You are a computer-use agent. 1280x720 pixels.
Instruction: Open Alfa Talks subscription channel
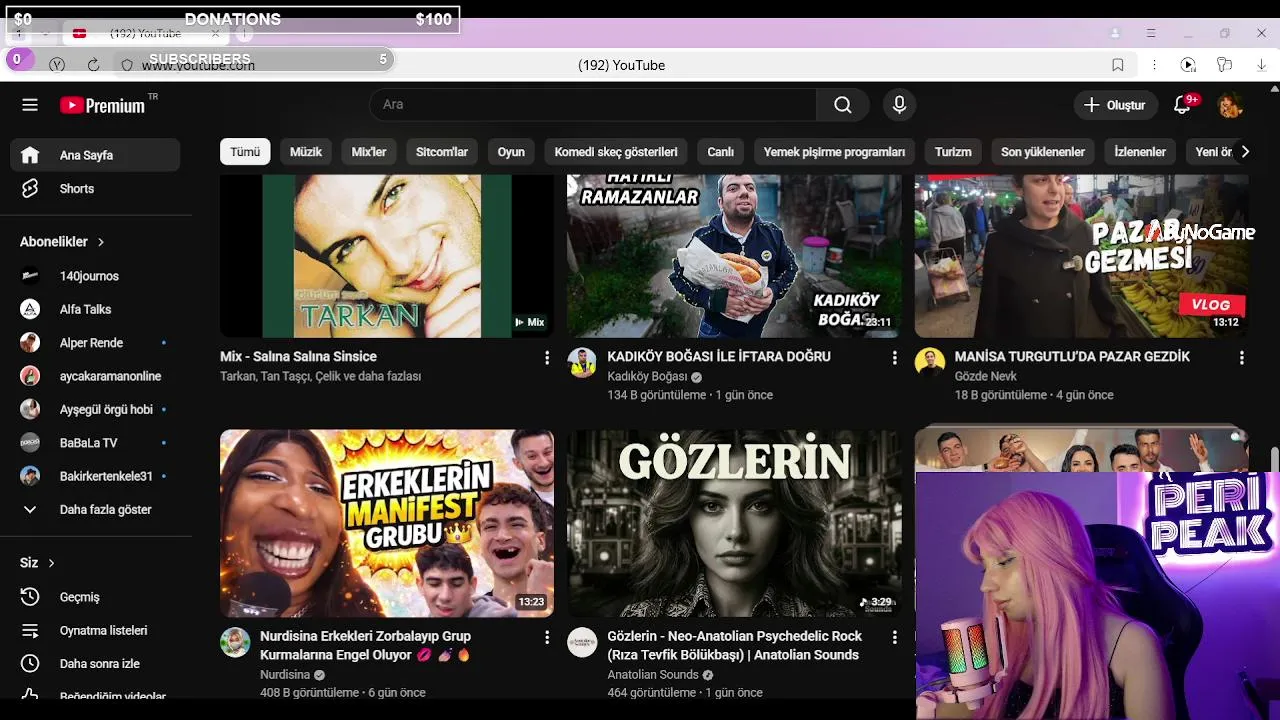point(95,310)
